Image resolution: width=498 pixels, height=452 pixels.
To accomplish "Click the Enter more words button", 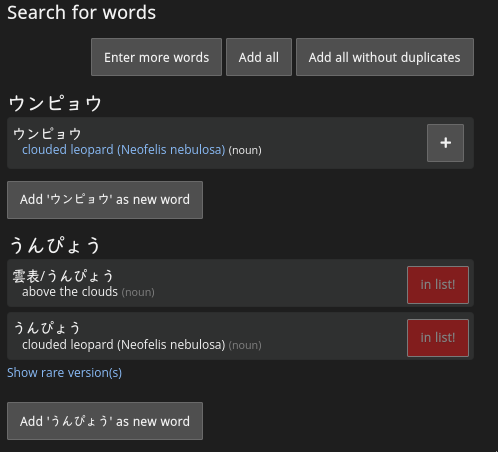I will click(156, 57).
